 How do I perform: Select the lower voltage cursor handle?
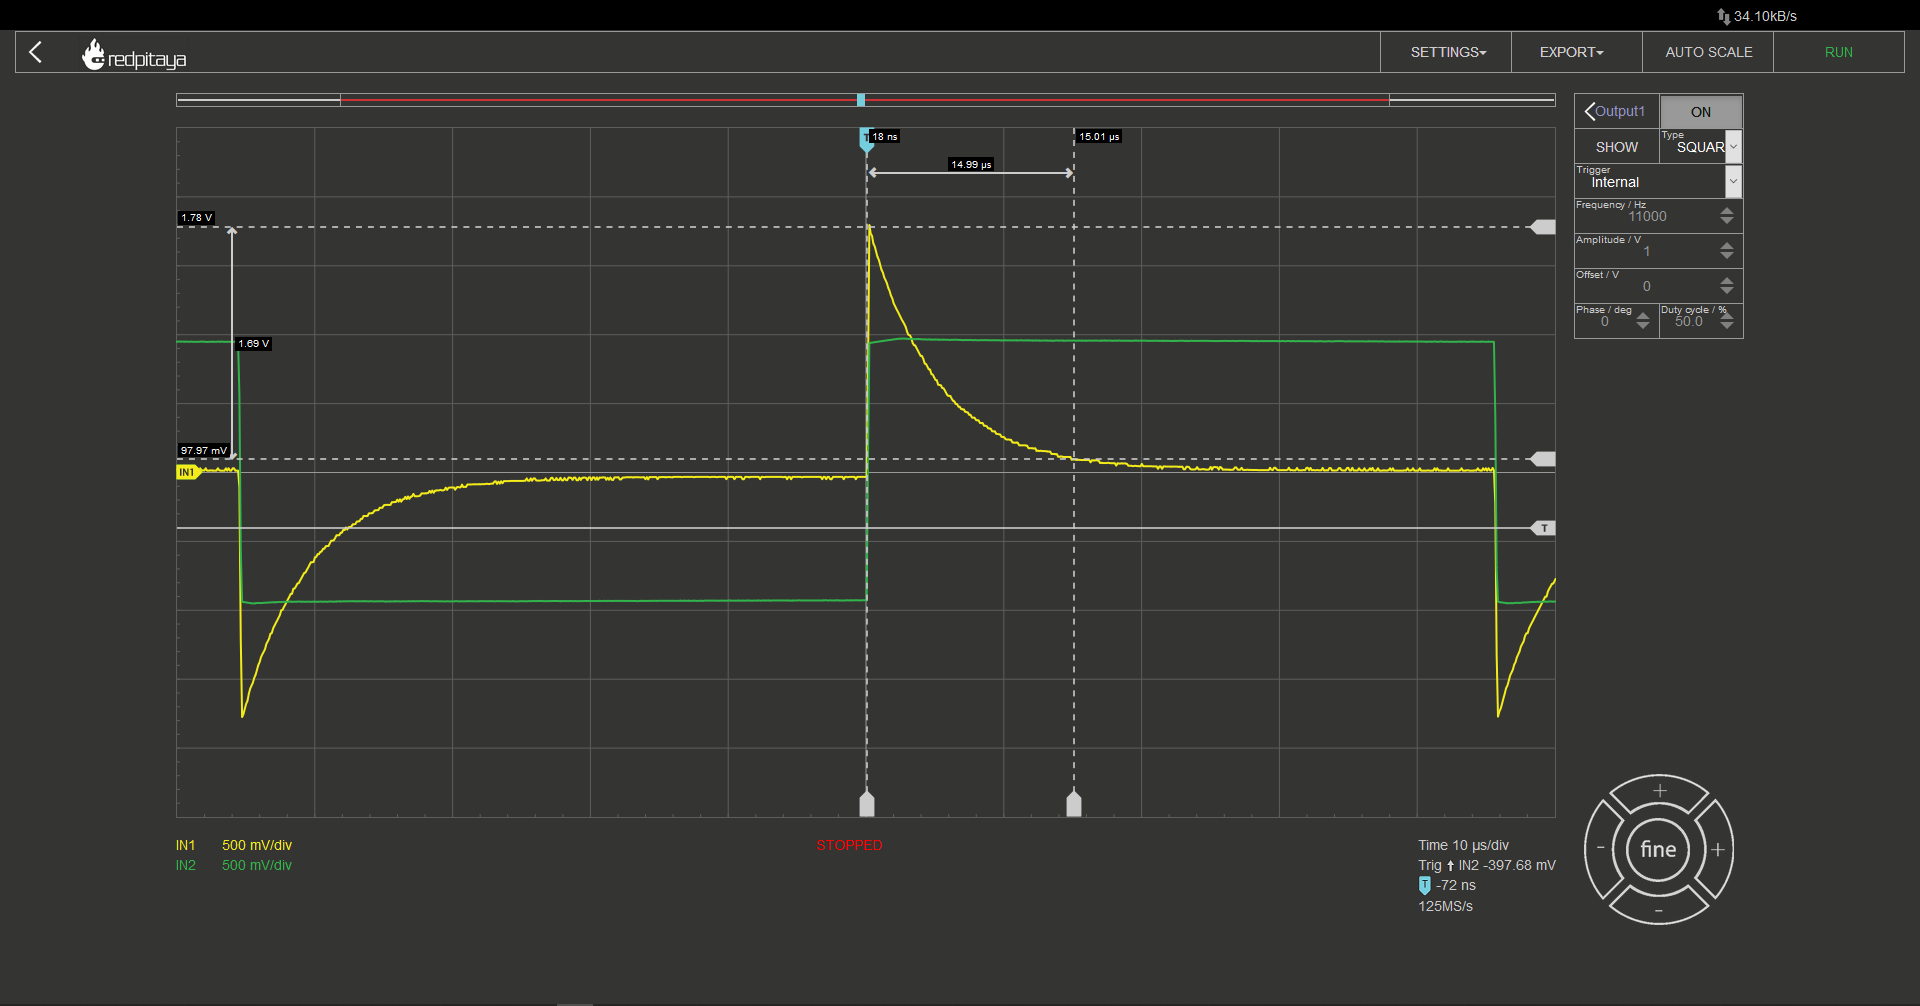1544,459
